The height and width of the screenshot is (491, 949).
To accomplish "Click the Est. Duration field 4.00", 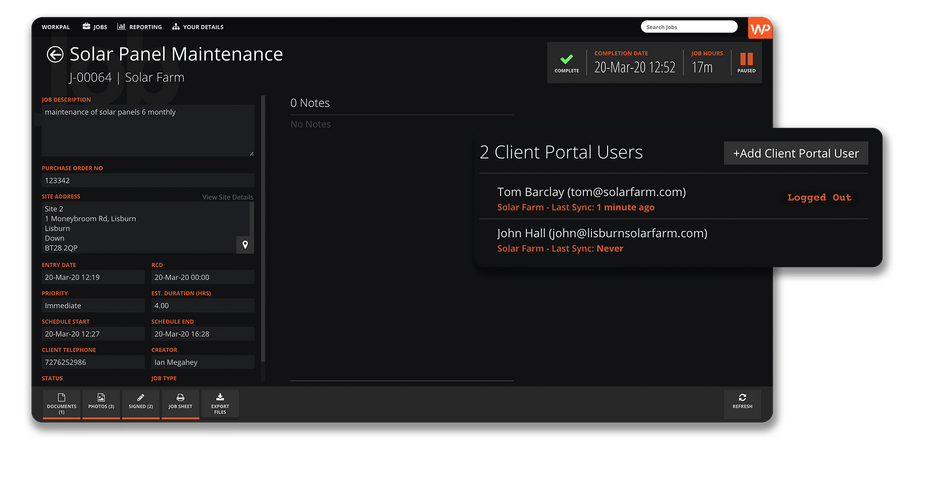I will tap(203, 306).
